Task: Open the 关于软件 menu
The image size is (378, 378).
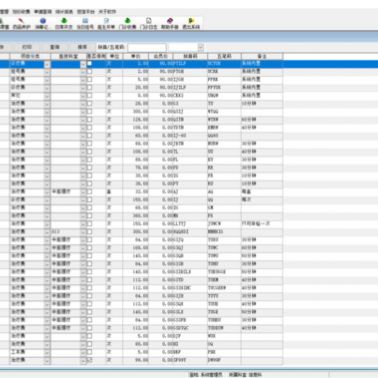Action: (107, 12)
